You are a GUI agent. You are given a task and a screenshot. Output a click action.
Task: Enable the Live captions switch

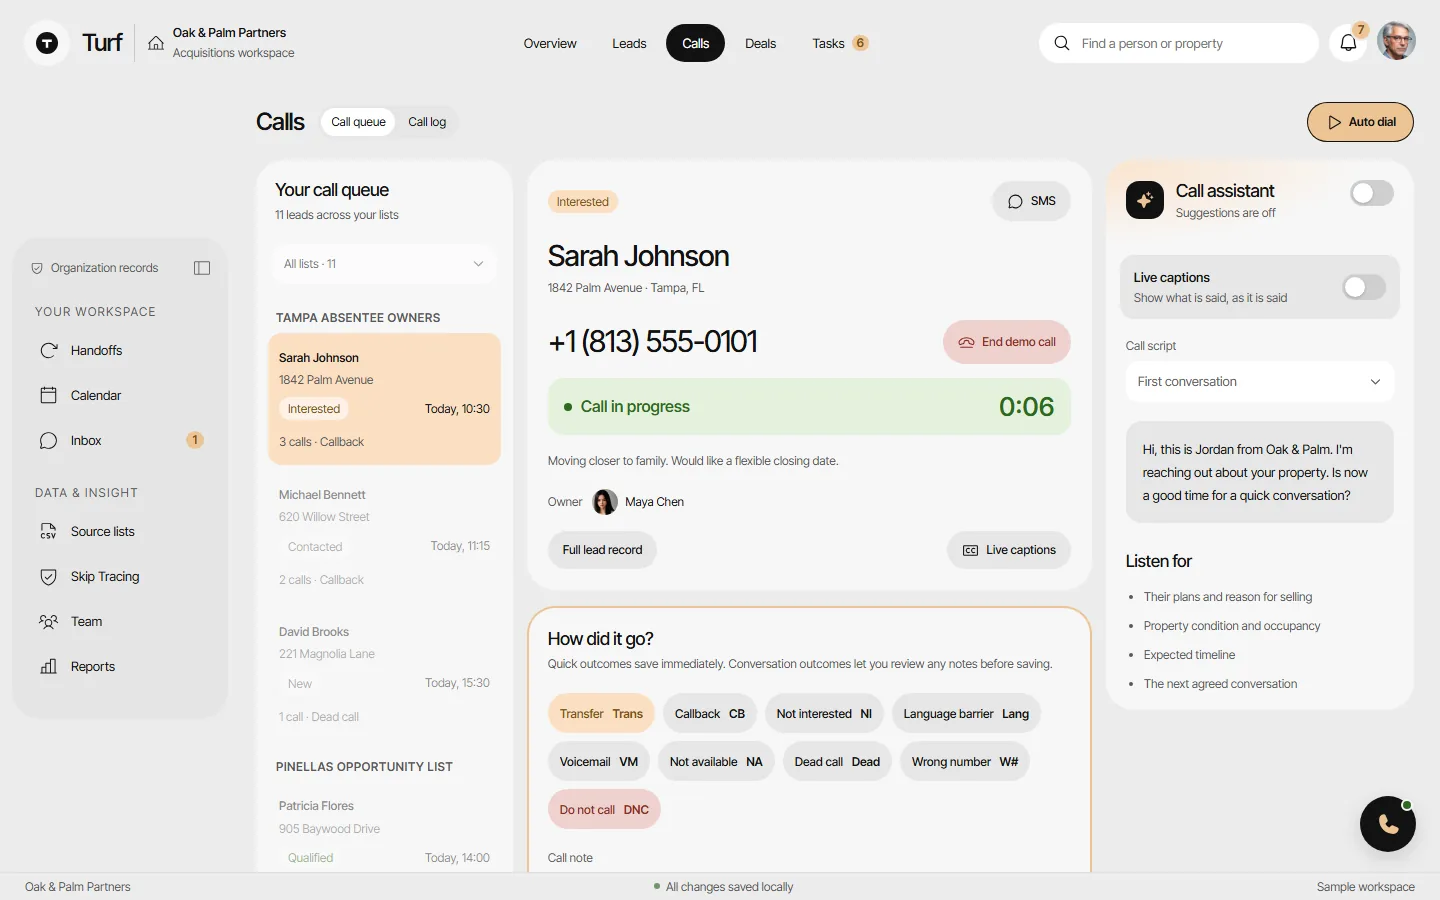click(x=1364, y=287)
